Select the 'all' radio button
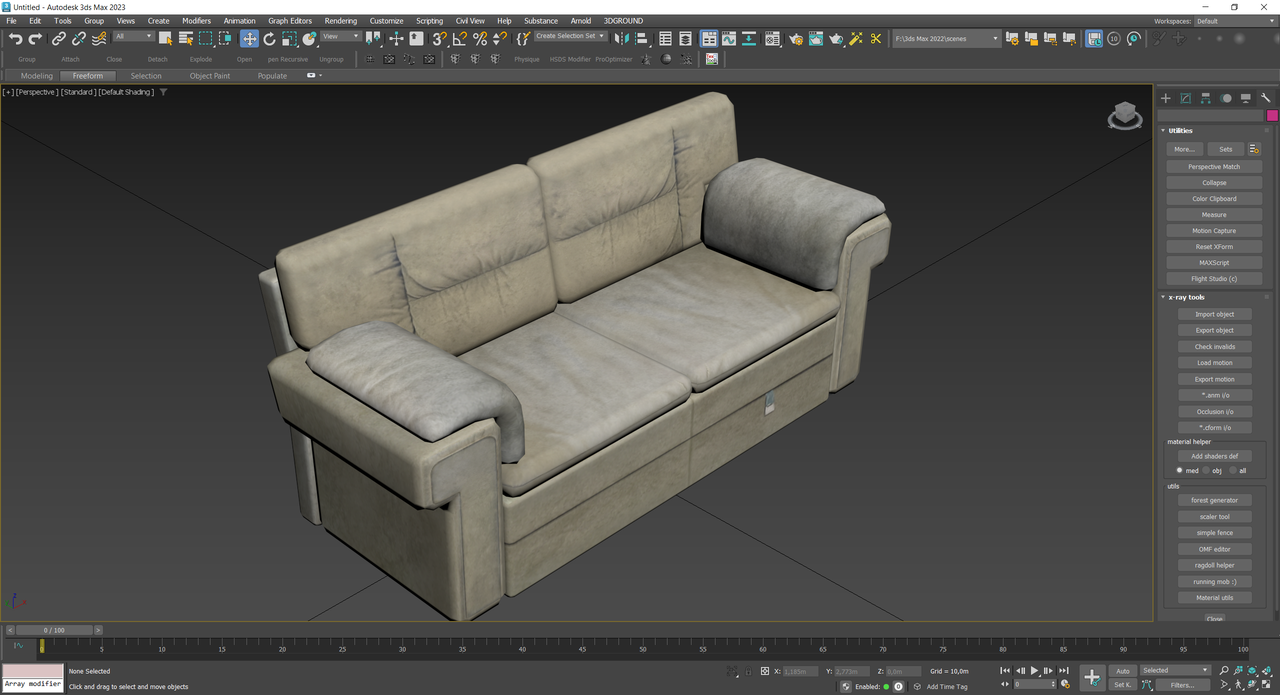This screenshot has width=1280, height=695. (1232, 470)
